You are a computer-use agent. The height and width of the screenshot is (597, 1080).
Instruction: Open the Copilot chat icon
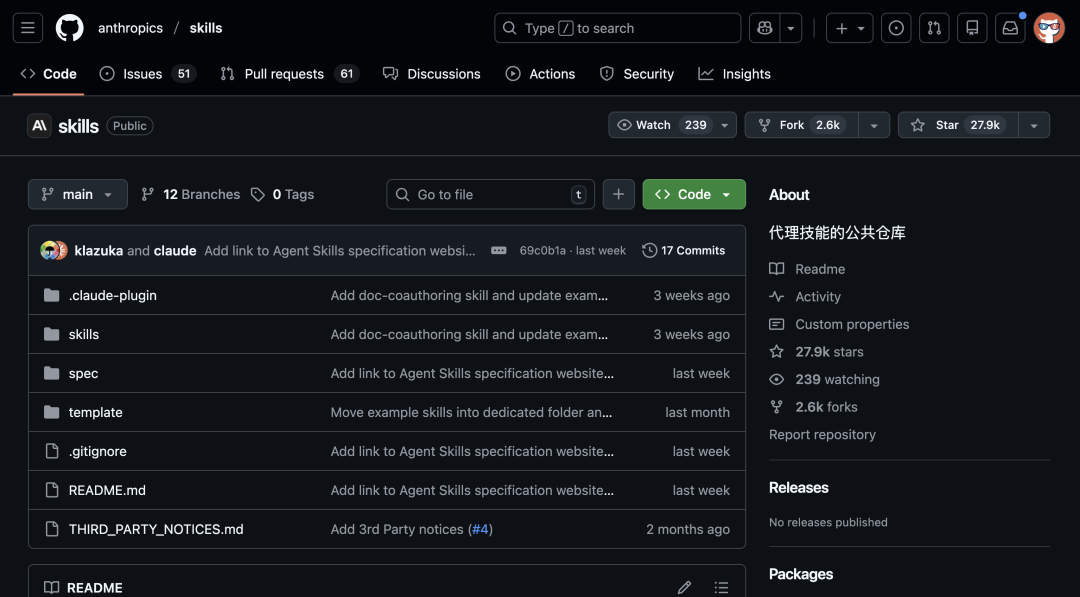(x=765, y=28)
